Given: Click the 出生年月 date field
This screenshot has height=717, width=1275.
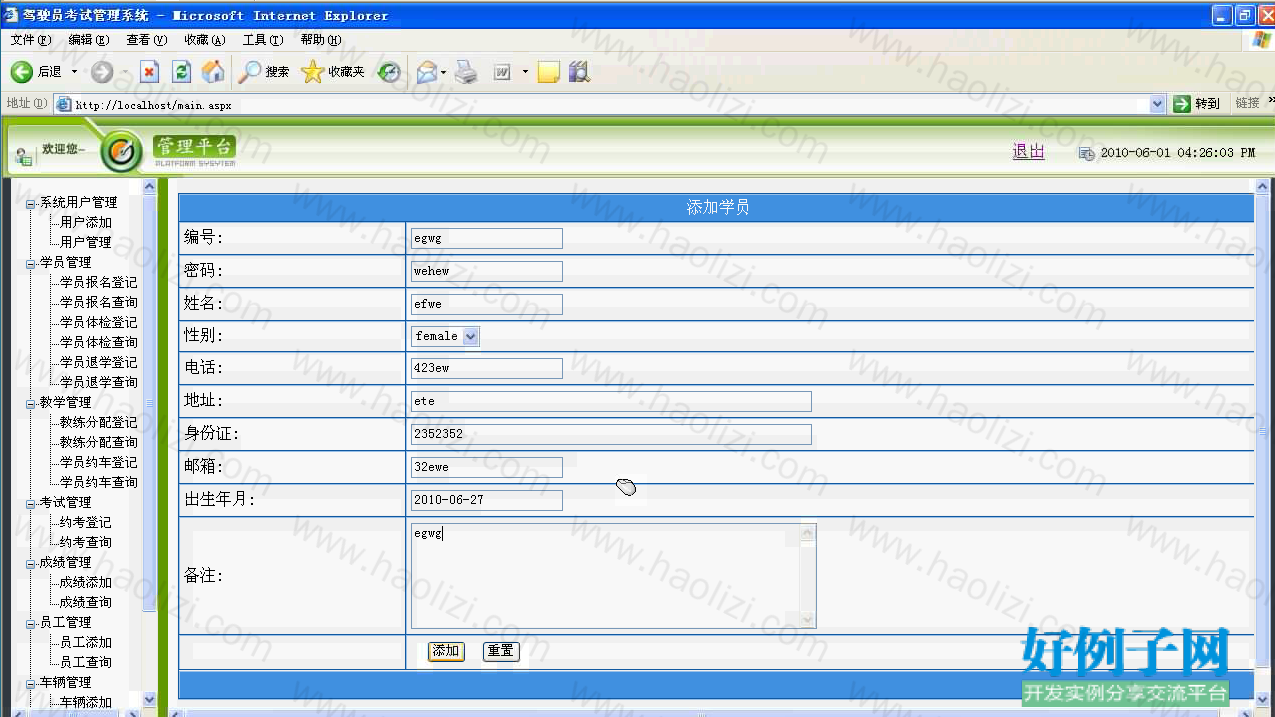Looking at the screenshot, I should pos(486,500).
